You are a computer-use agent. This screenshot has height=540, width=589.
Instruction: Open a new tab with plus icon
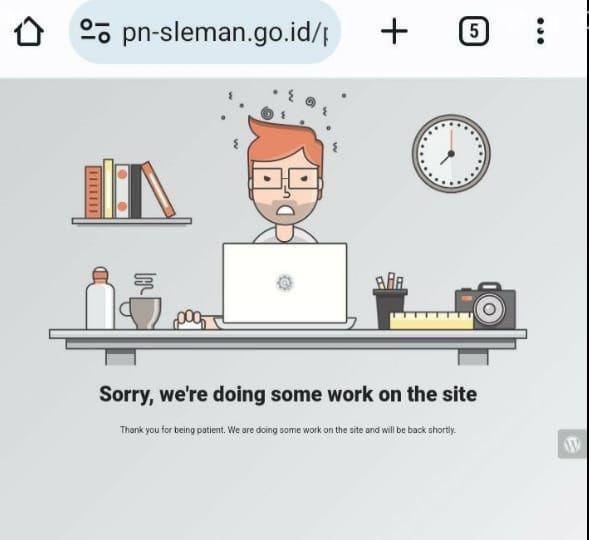(394, 31)
